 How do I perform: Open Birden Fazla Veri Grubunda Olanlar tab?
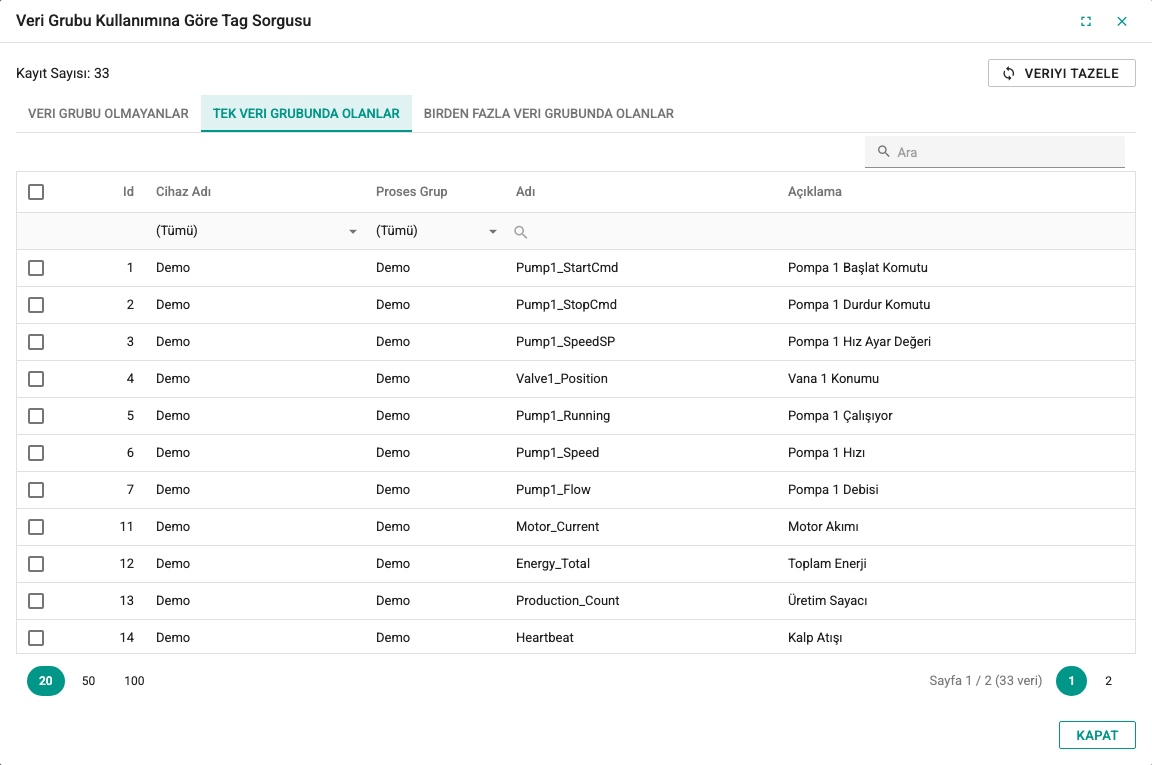(549, 114)
